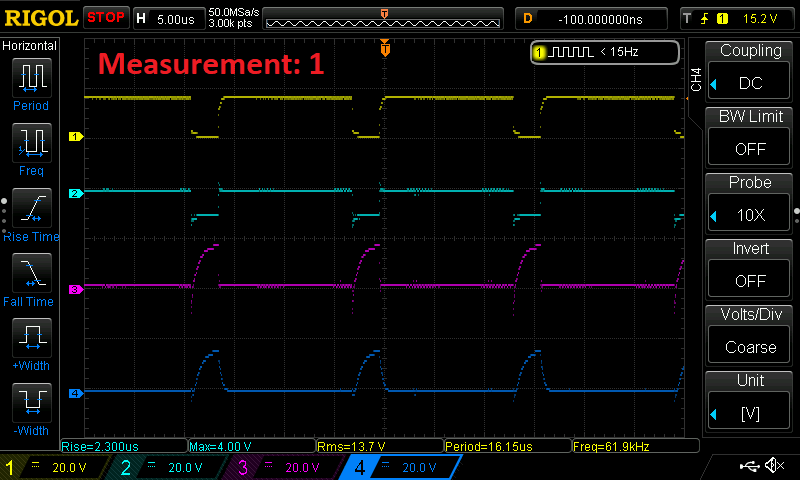800x480 pixels.
Task: Click the orange trigger position marker
Action: (x=385, y=48)
